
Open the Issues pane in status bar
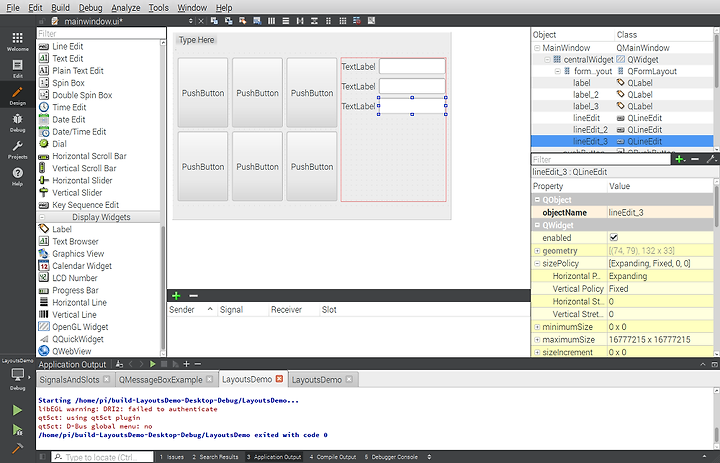[x=172, y=457]
